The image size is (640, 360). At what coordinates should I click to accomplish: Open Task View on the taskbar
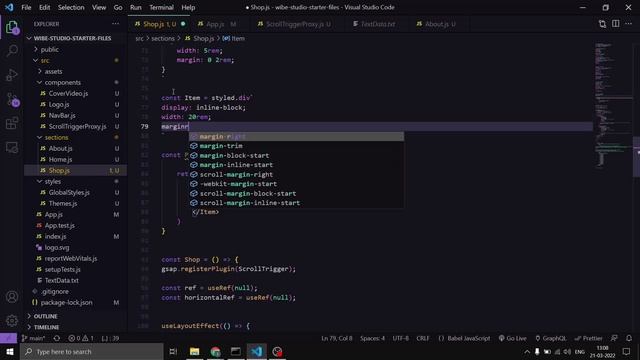coord(173,352)
